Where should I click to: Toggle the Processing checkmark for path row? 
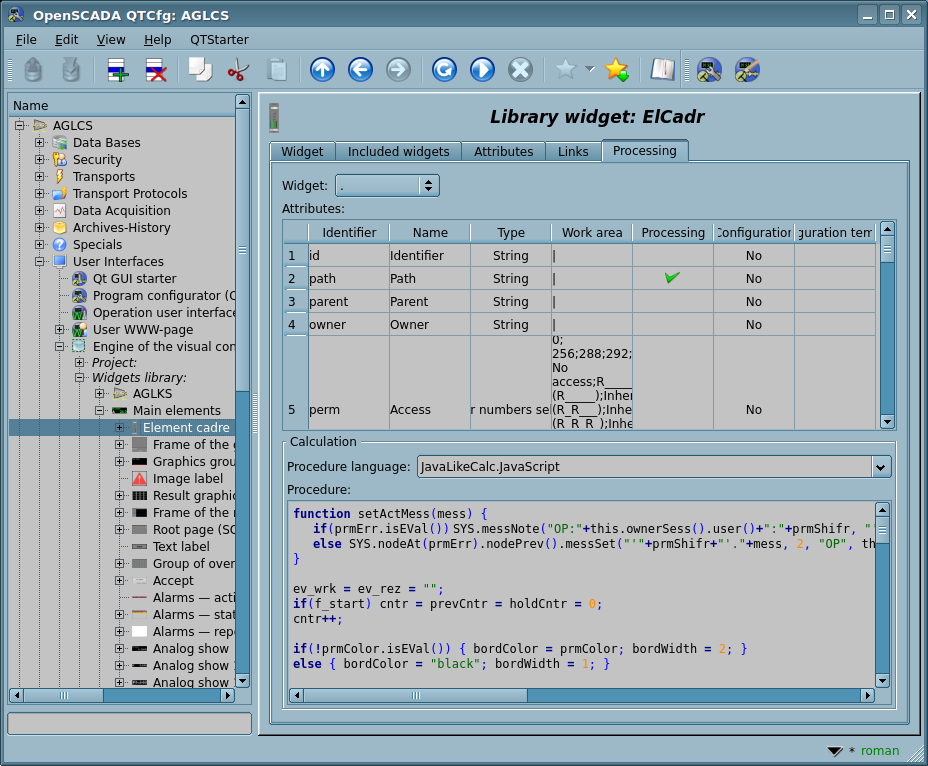tap(672, 278)
